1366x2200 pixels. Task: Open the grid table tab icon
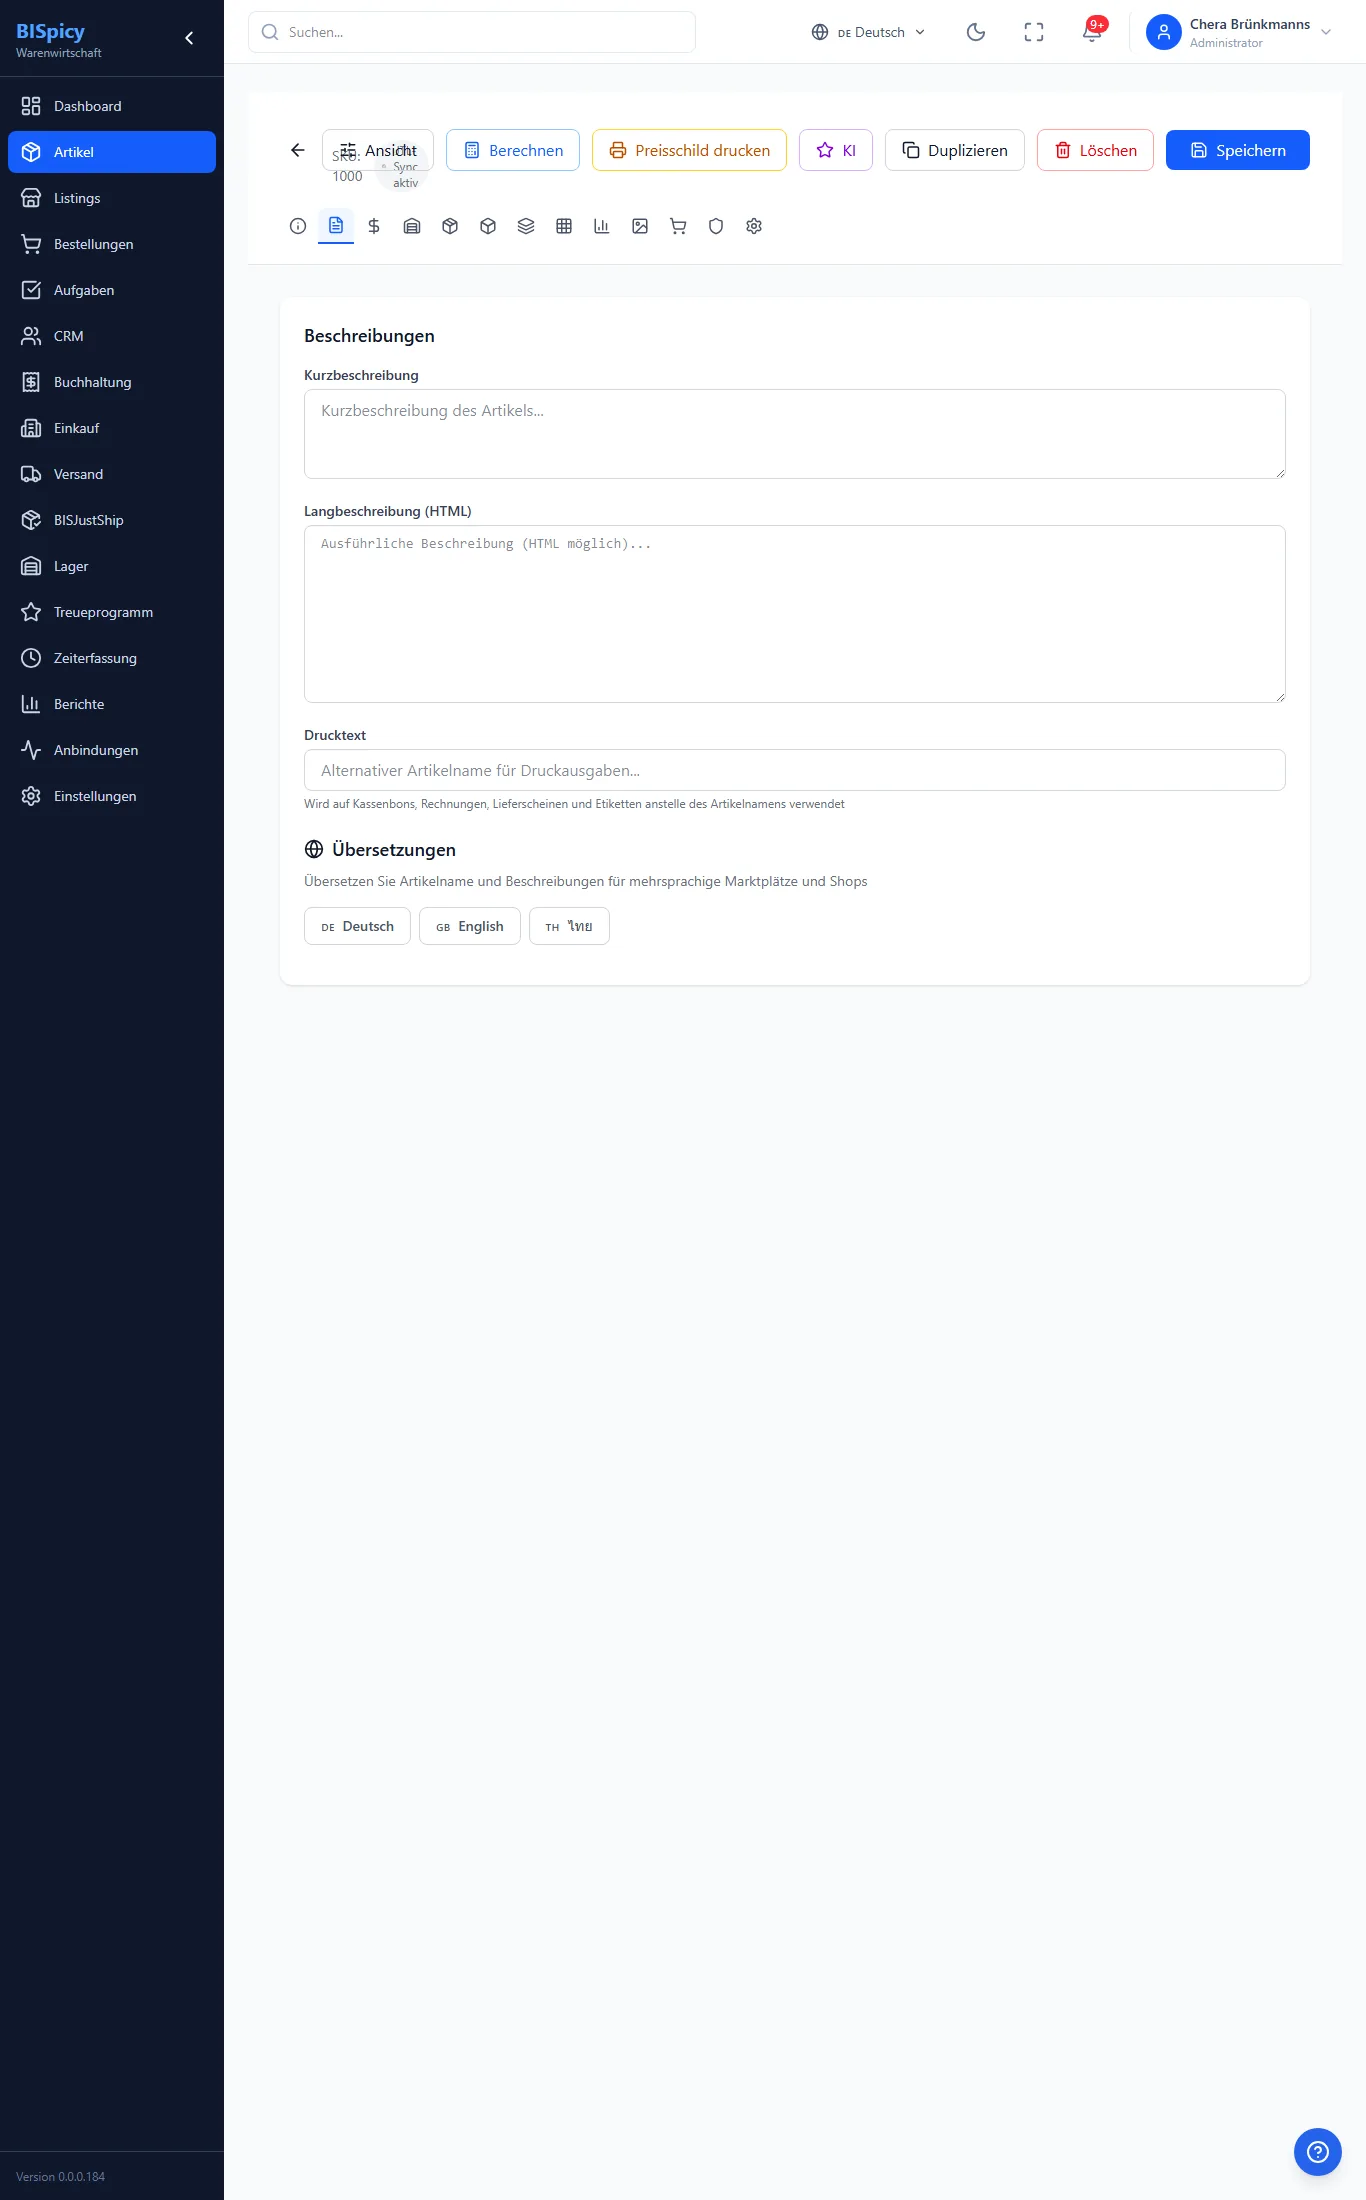[x=564, y=226]
